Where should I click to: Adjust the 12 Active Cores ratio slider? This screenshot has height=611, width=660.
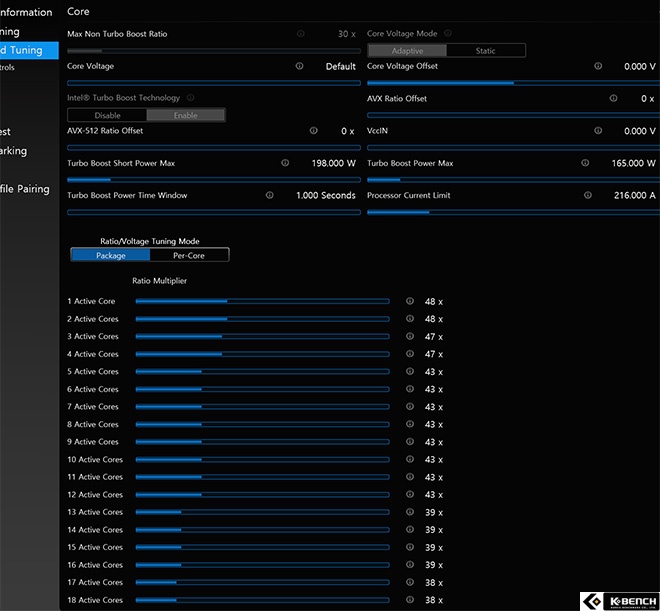(x=262, y=494)
